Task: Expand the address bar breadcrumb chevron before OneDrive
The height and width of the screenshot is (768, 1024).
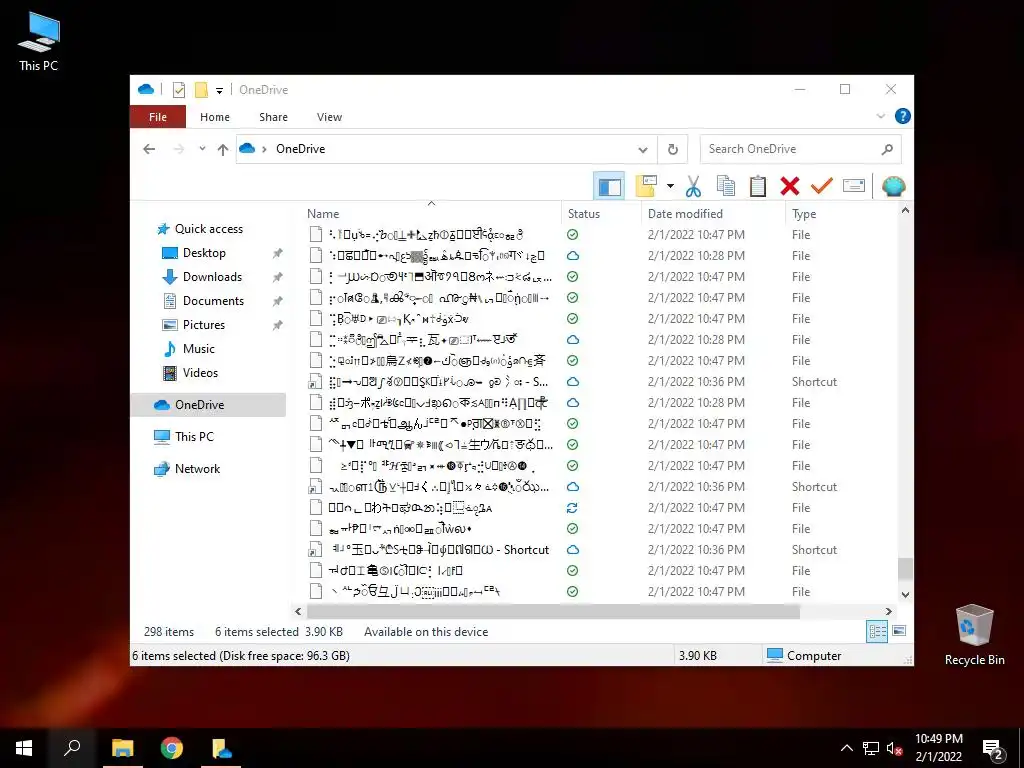Action: point(264,149)
